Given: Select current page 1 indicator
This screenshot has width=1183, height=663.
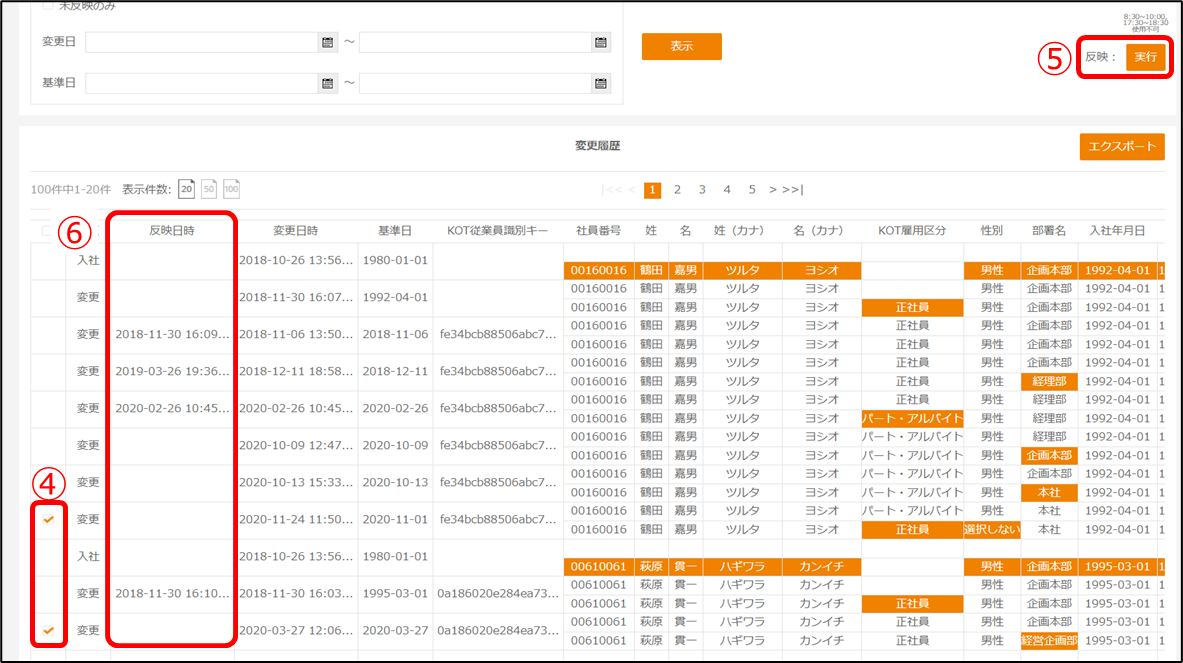Looking at the screenshot, I should pyautogui.click(x=653, y=190).
